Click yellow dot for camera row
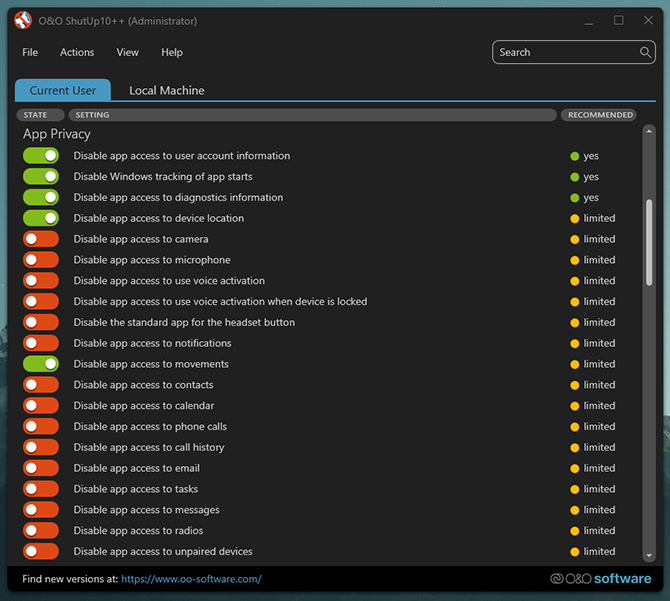 click(574, 240)
